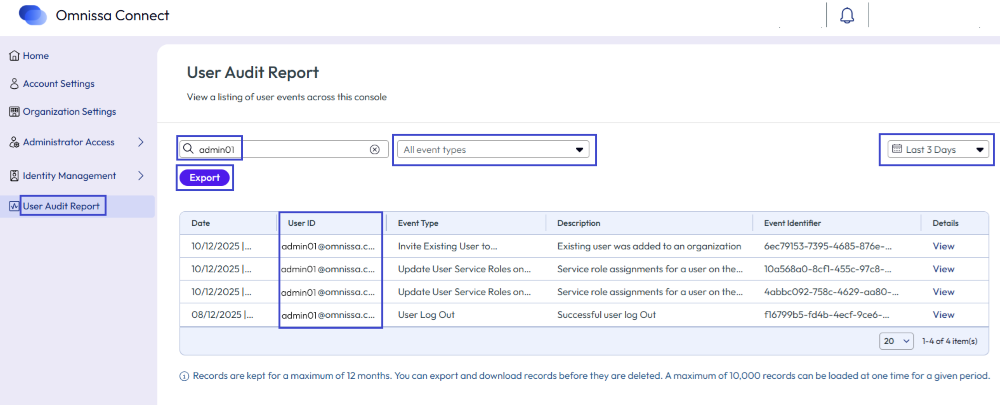View details of event 4abbc092-758c
1000x405 pixels.
pos(943,291)
